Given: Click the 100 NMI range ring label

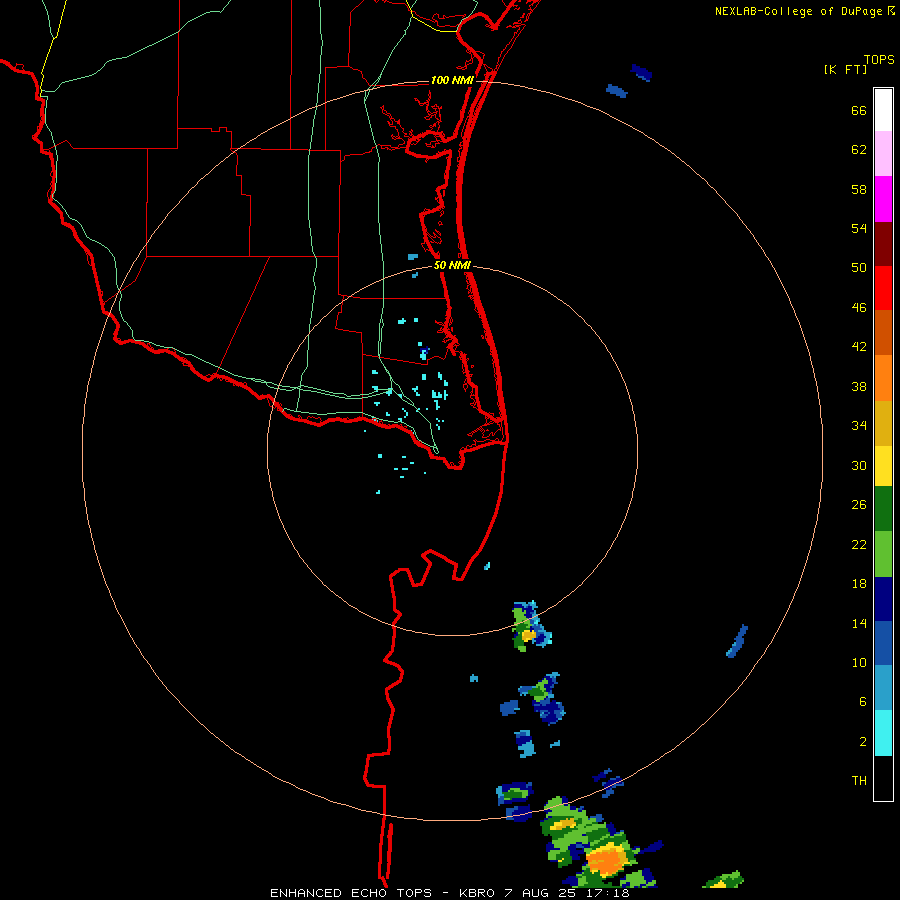Looking at the screenshot, I should tap(452, 80).
